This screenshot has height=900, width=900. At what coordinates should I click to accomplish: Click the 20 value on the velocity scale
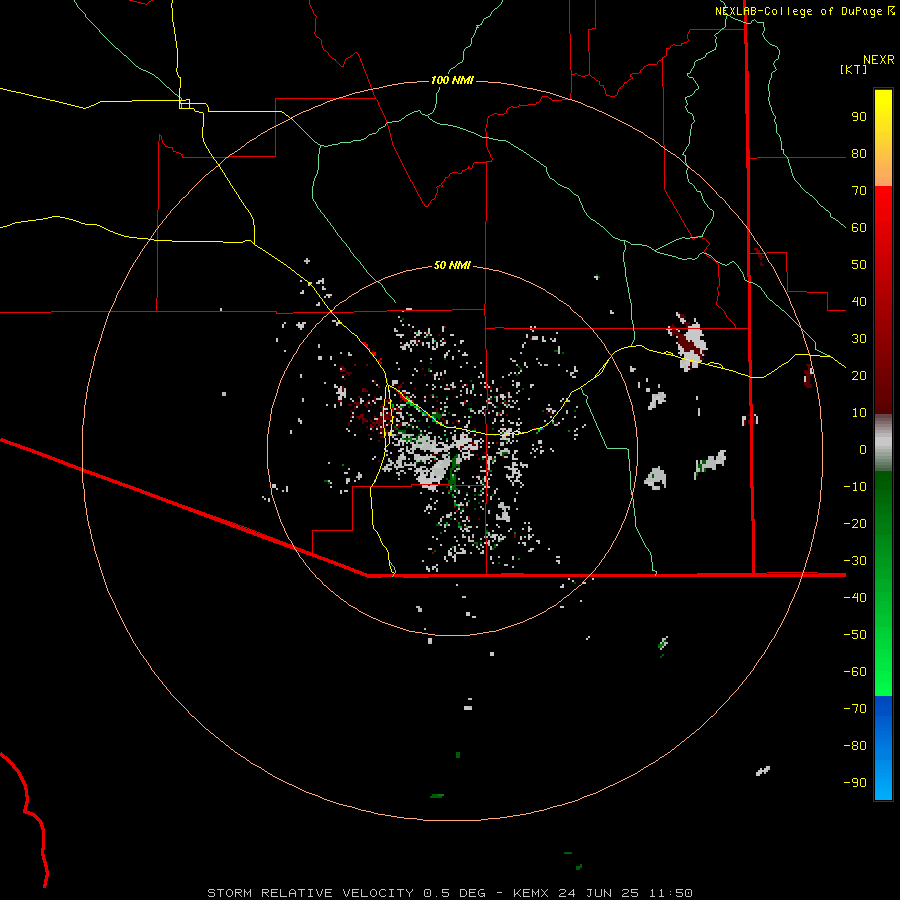(x=859, y=376)
